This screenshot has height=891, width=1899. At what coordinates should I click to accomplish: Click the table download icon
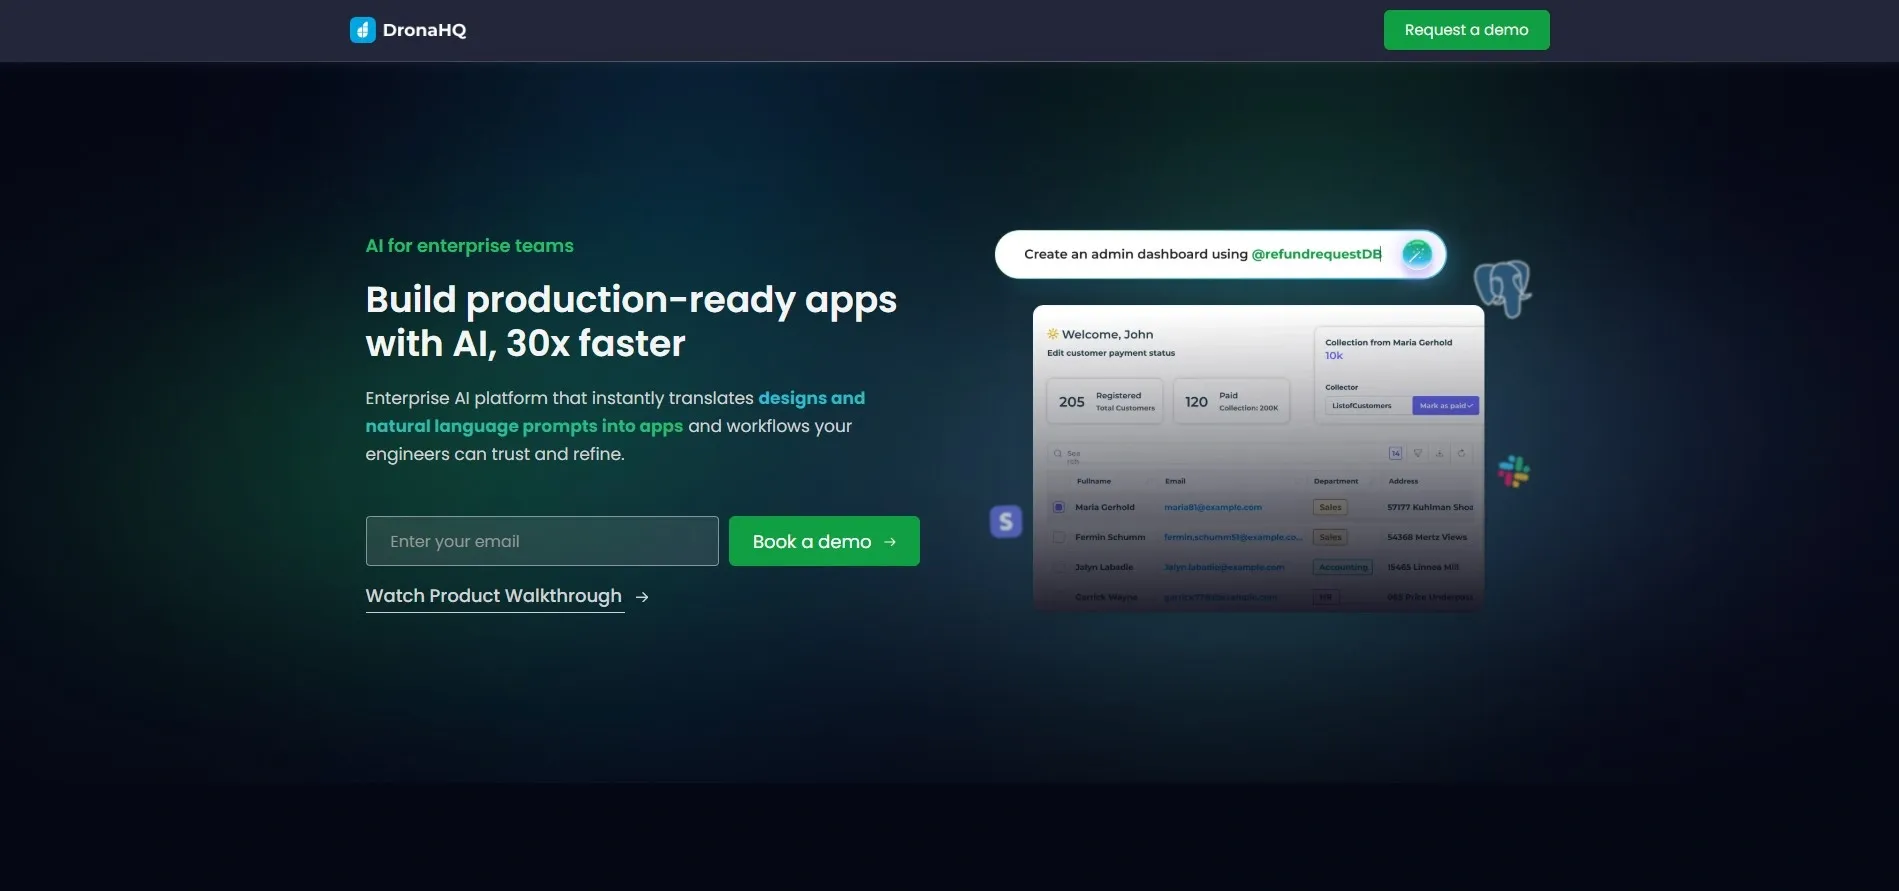coord(1439,453)
